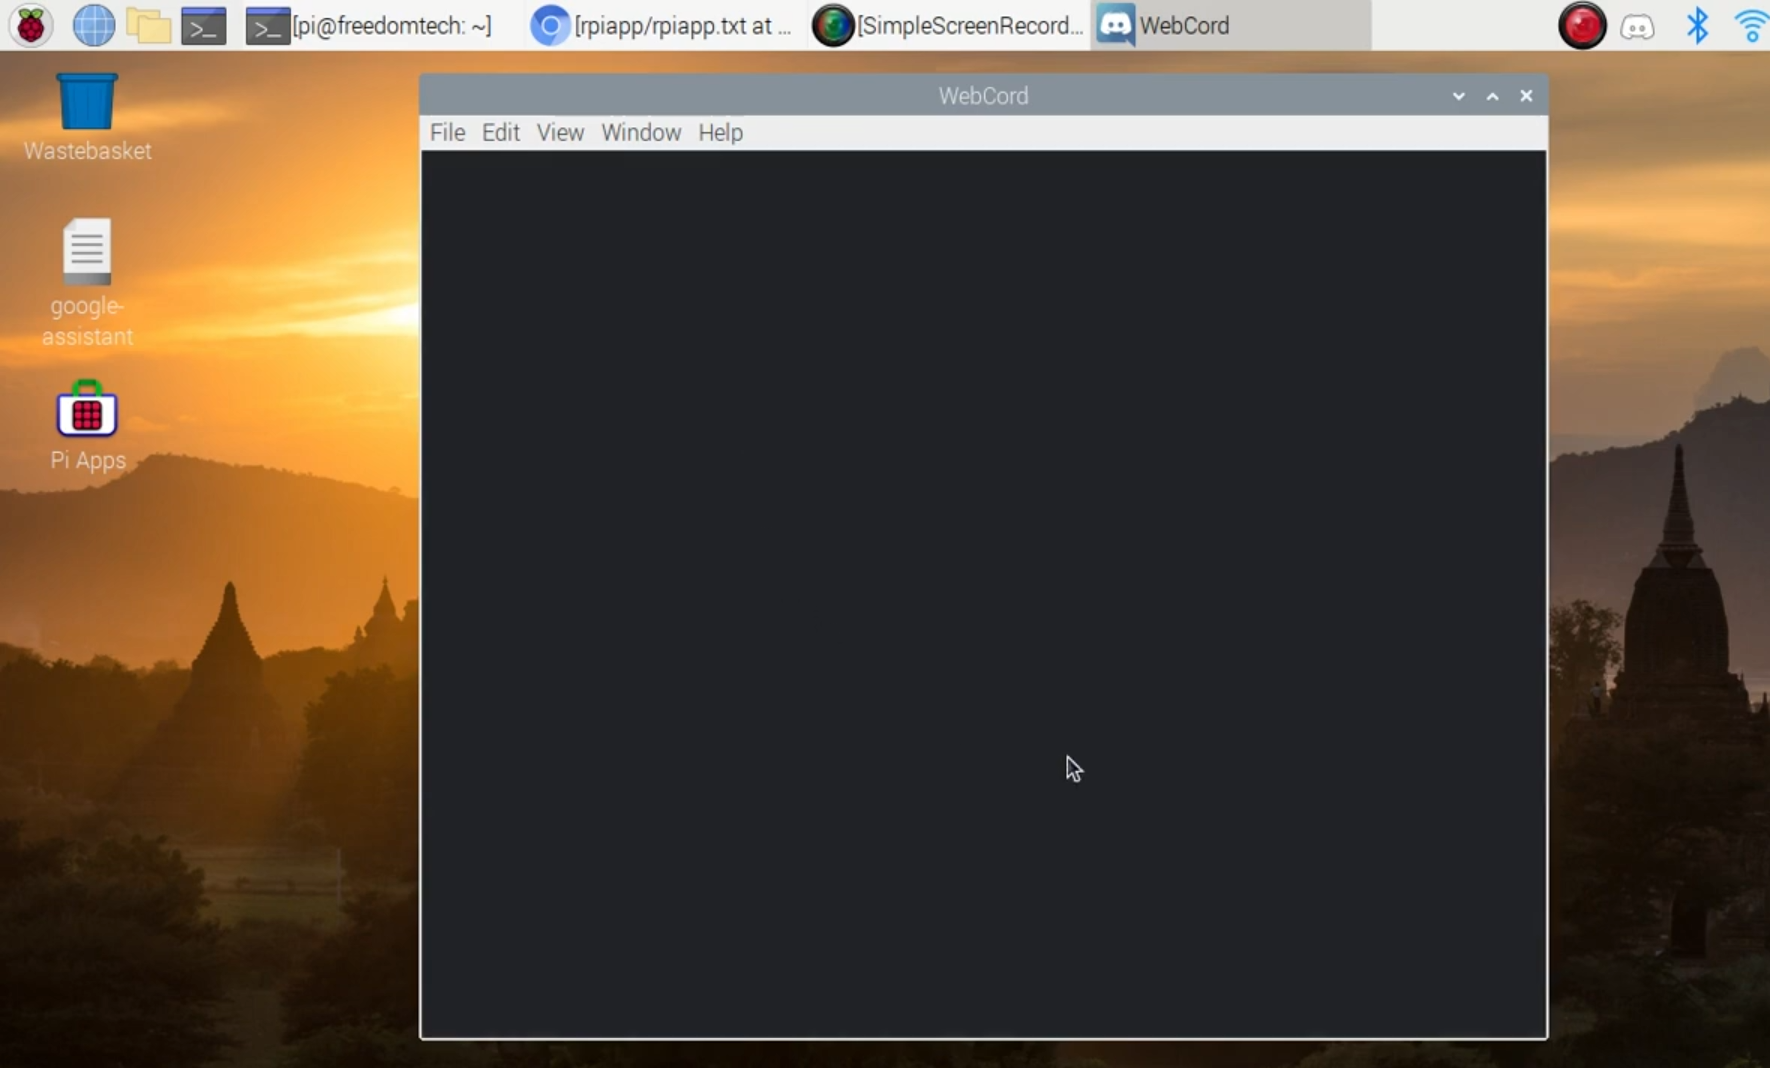Switch to the pi@freedomtech terminal taskbar window
This screenshot has height=1068, width=1770.
coord(370,25)
